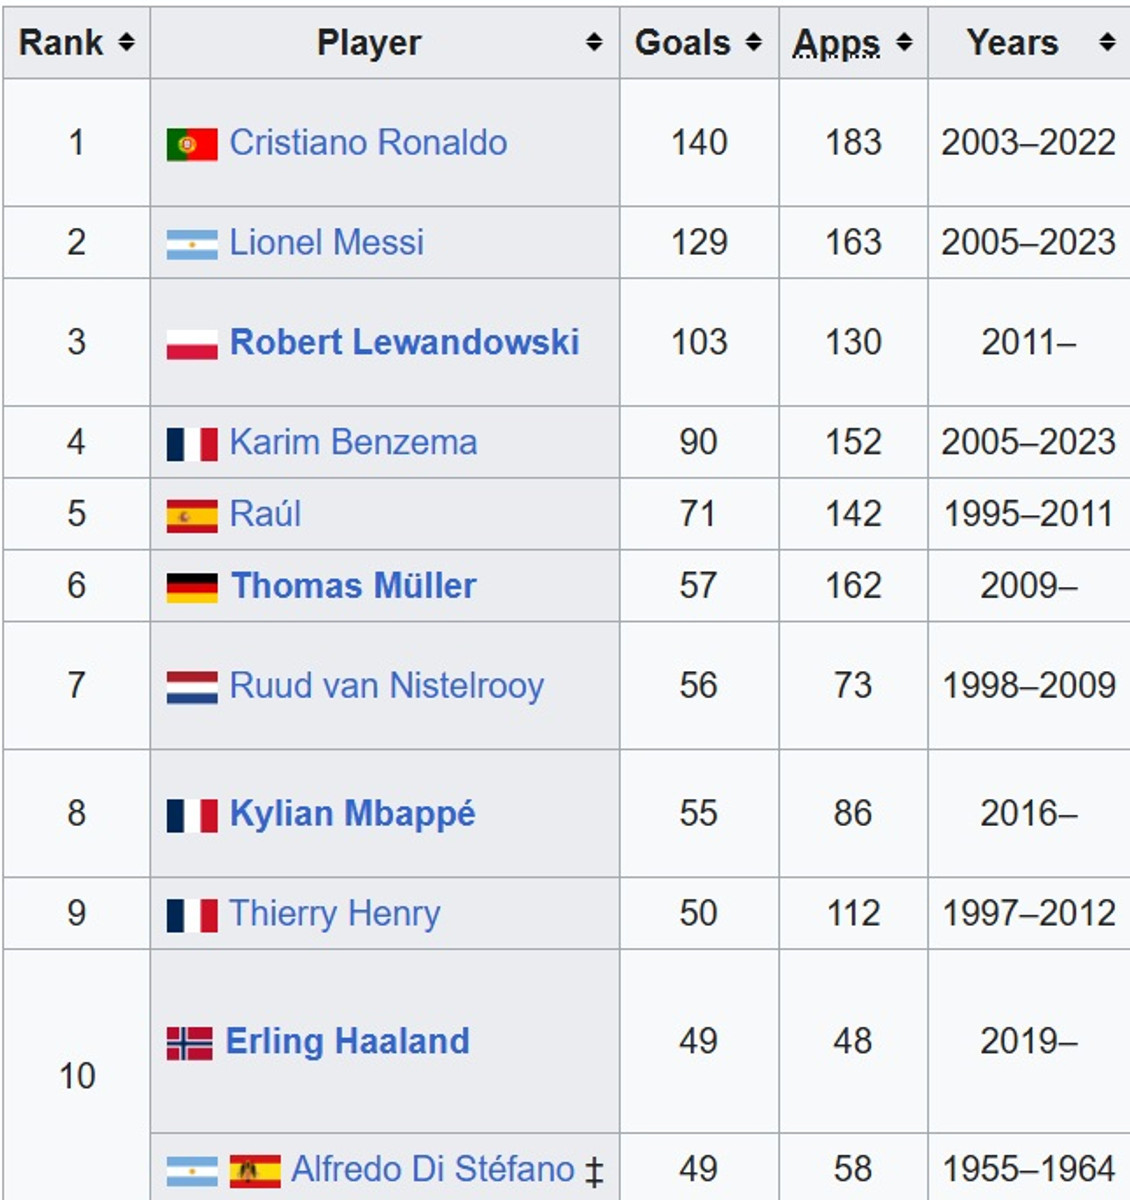Click the Norway flag next to Erling Haaland
This screenshot has width=1130, height=1200.
190,1043
